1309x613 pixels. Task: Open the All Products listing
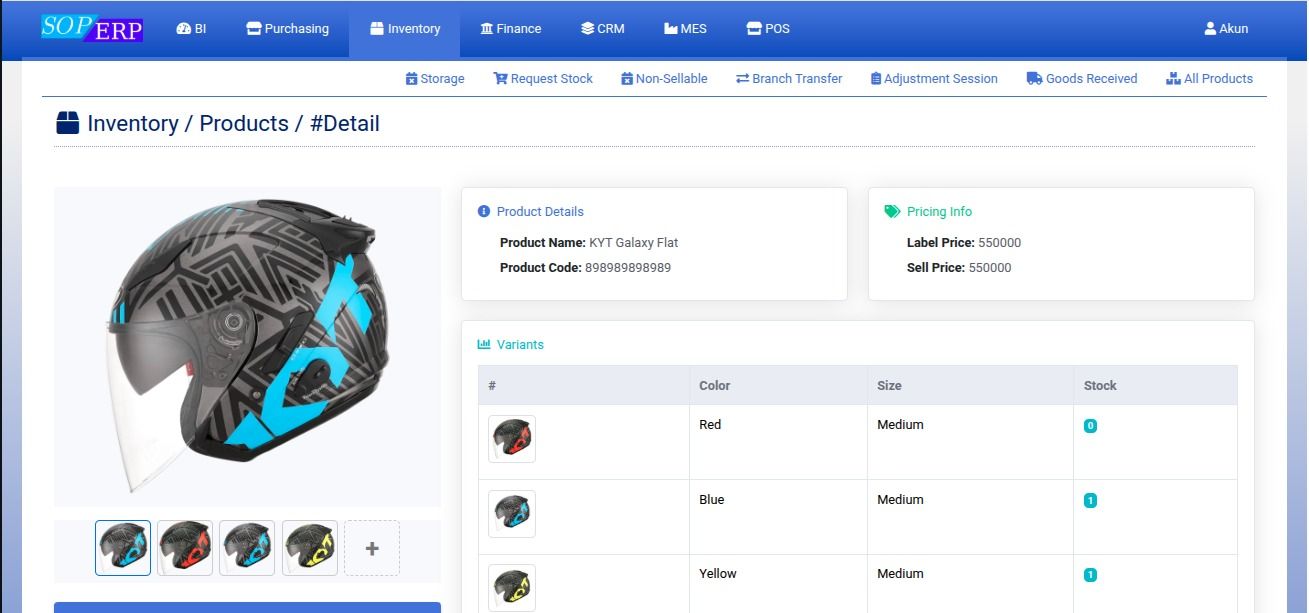(1173, 78)
